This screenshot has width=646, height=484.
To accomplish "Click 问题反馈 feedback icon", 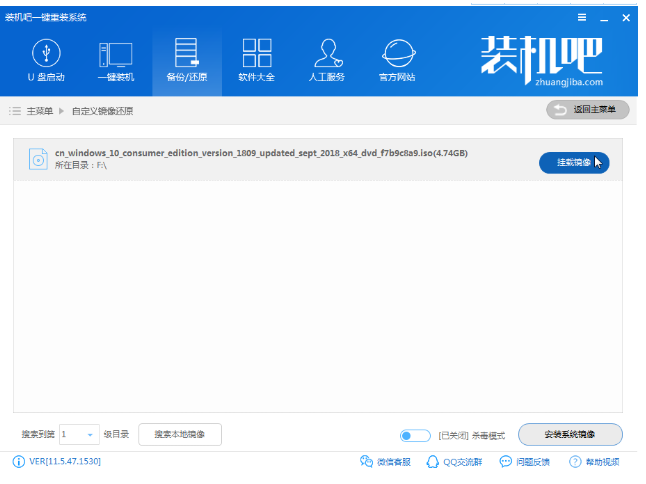I will [525, 462].
